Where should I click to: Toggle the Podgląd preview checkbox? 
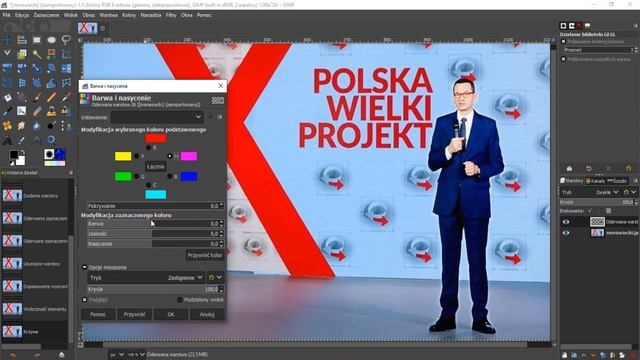click(84, 300)
